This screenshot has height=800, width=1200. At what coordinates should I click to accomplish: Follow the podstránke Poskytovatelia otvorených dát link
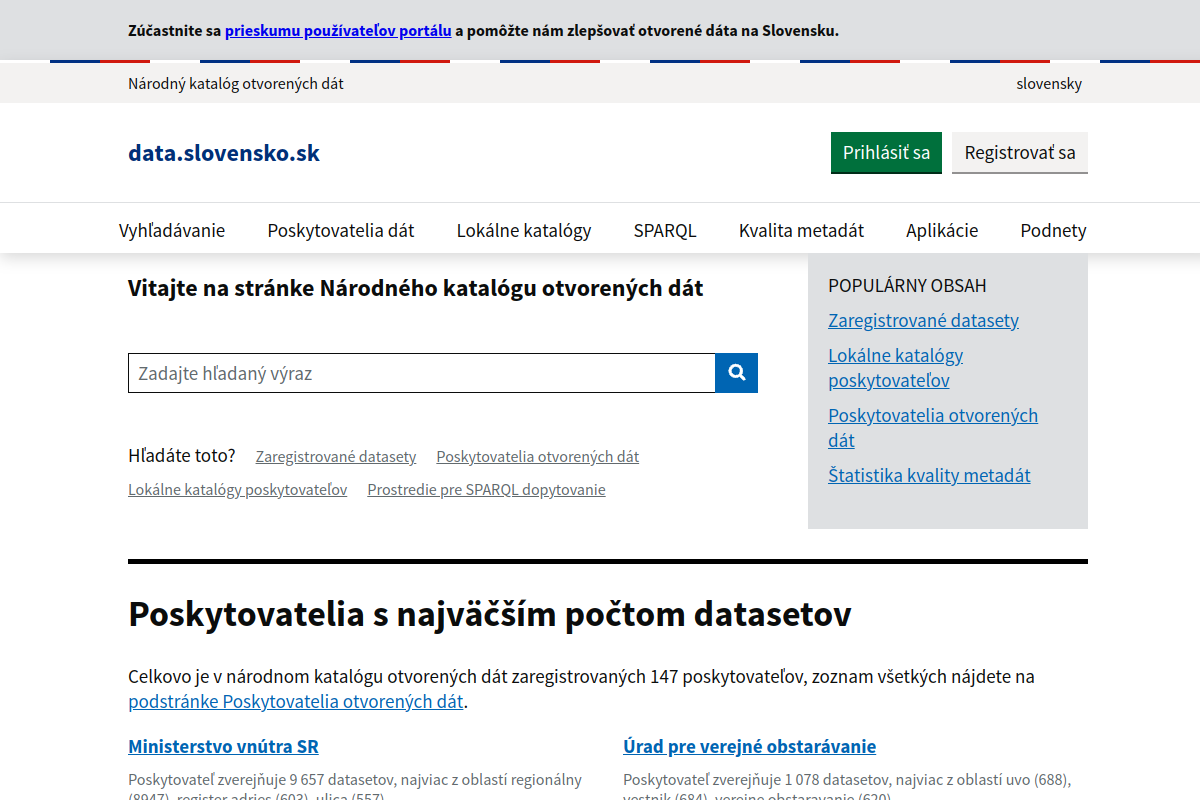[296, 702]
